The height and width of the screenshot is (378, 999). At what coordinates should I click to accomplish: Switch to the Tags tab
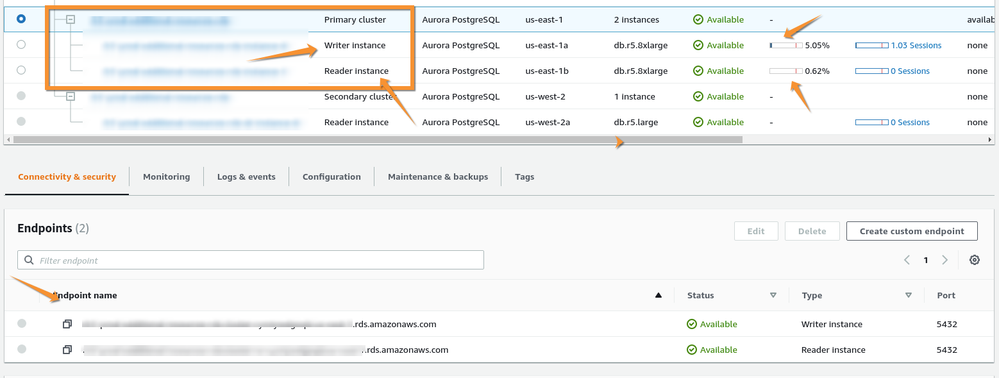(524, 177)
